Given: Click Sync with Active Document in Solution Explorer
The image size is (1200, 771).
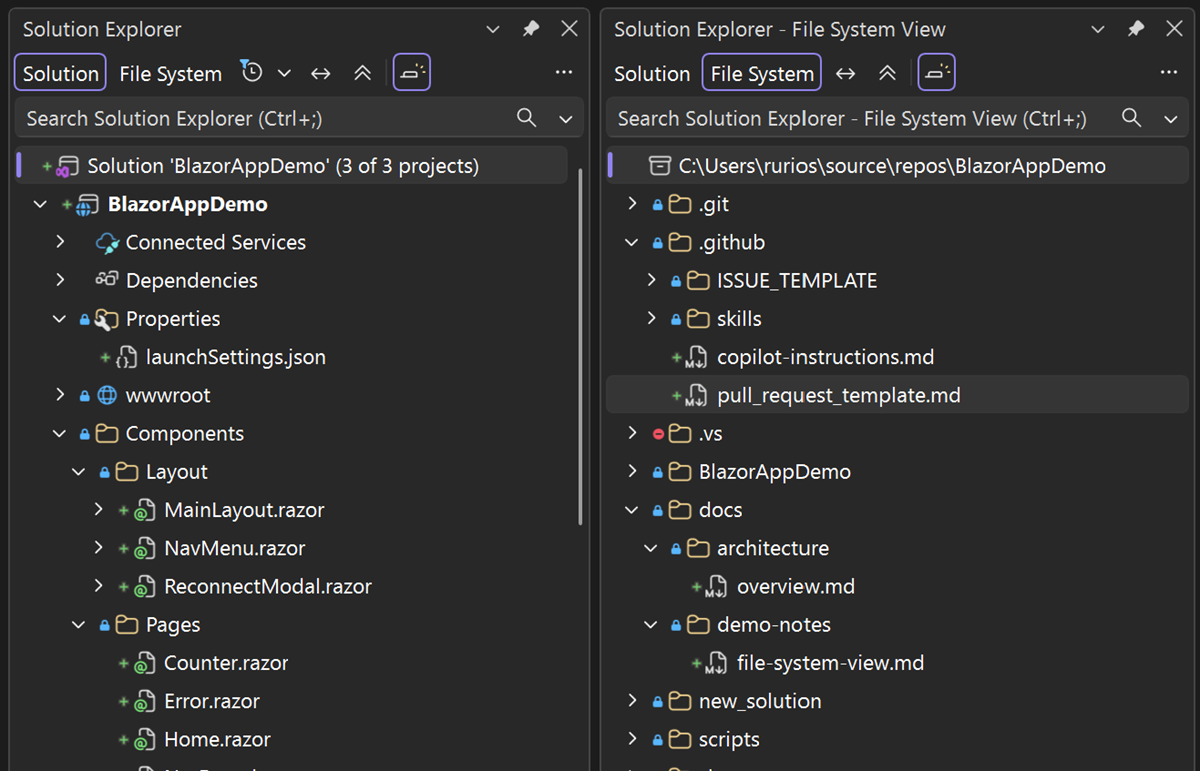Looking at the screenshot, I should point(320,73).
